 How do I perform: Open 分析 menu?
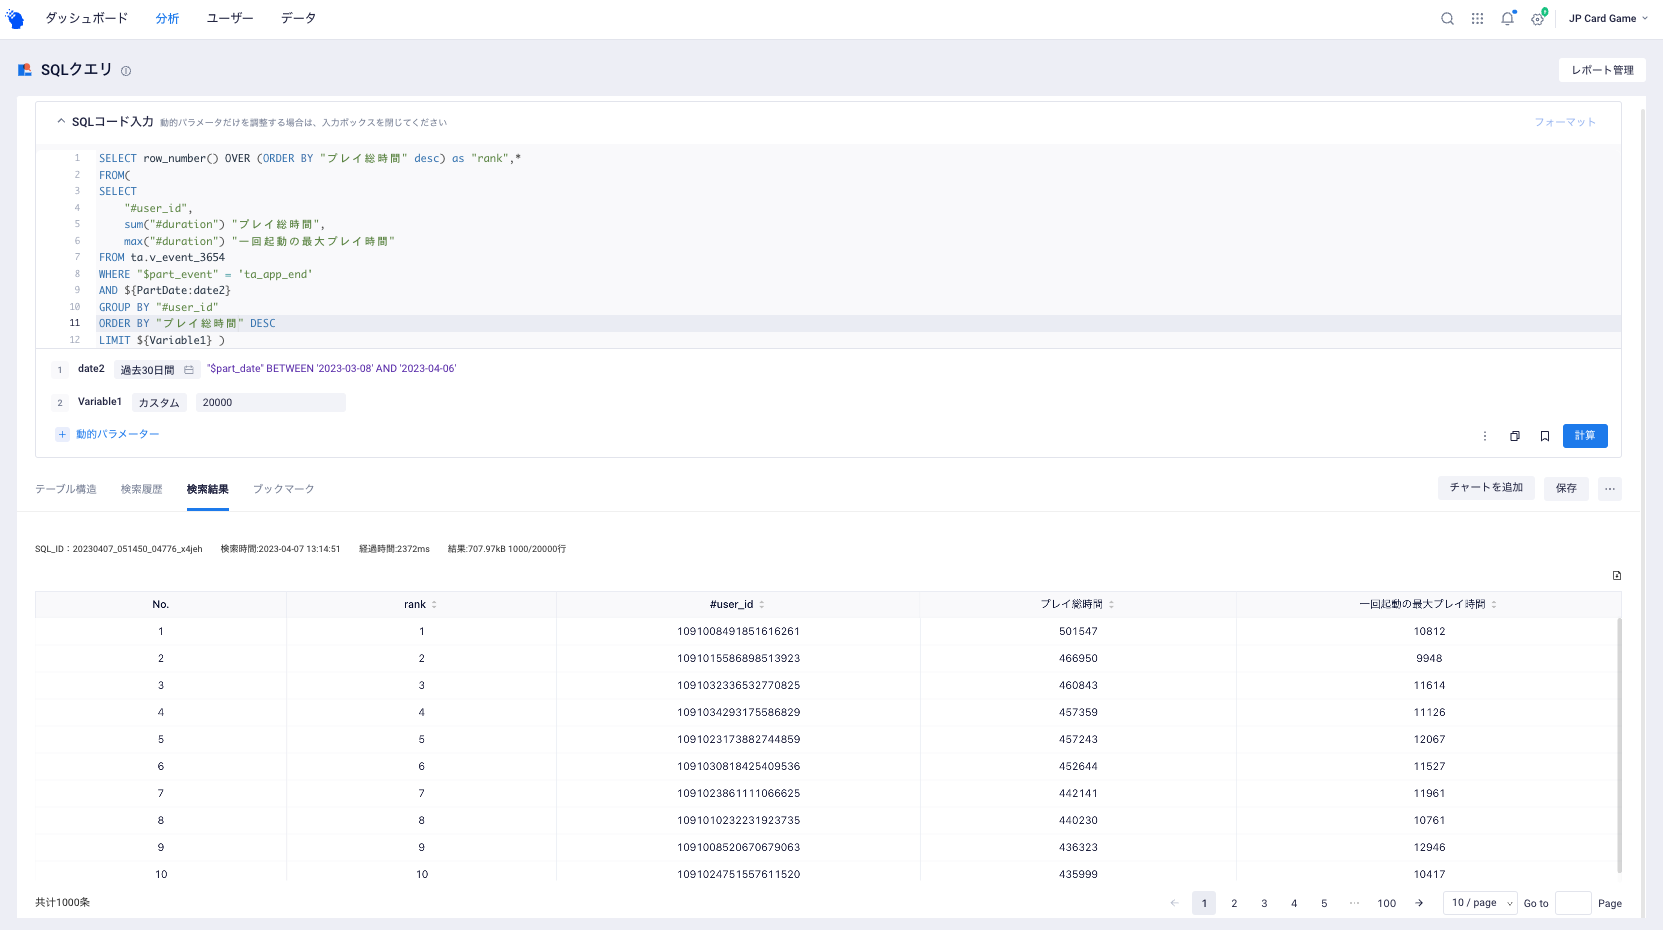click(x=168, y=19)
